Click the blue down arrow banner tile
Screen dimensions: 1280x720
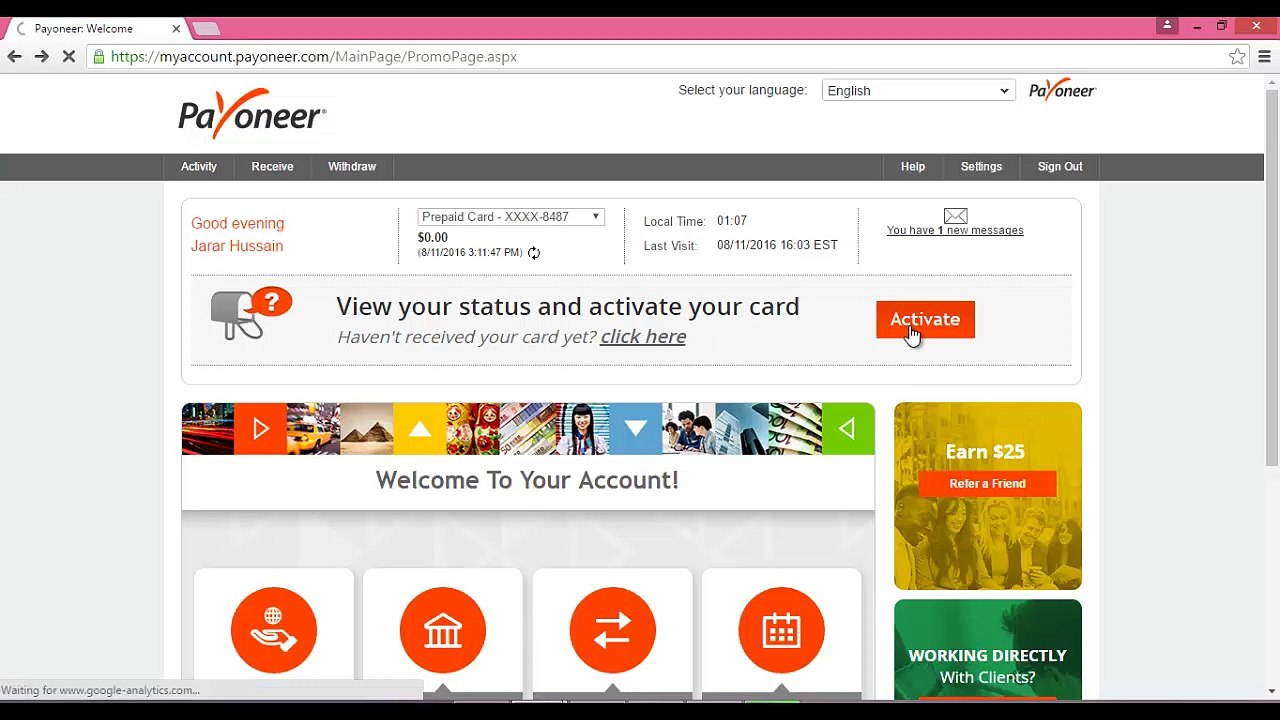click(635, 429)
